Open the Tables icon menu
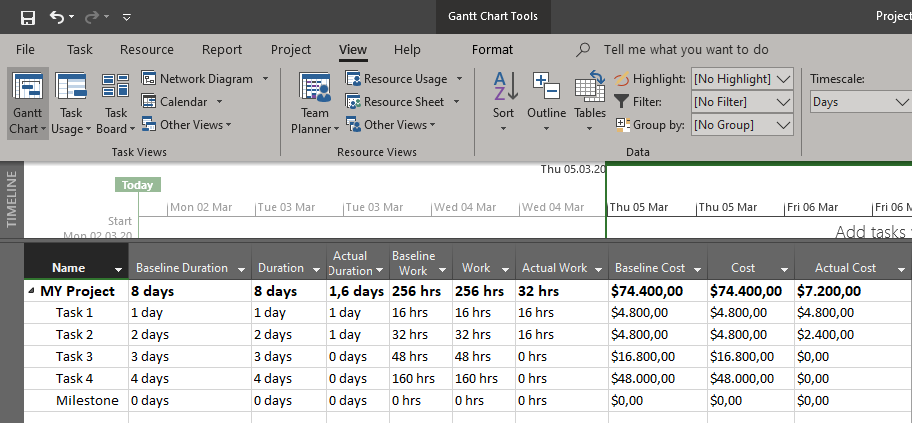The image size is (912, 423). tap(590, 90)
